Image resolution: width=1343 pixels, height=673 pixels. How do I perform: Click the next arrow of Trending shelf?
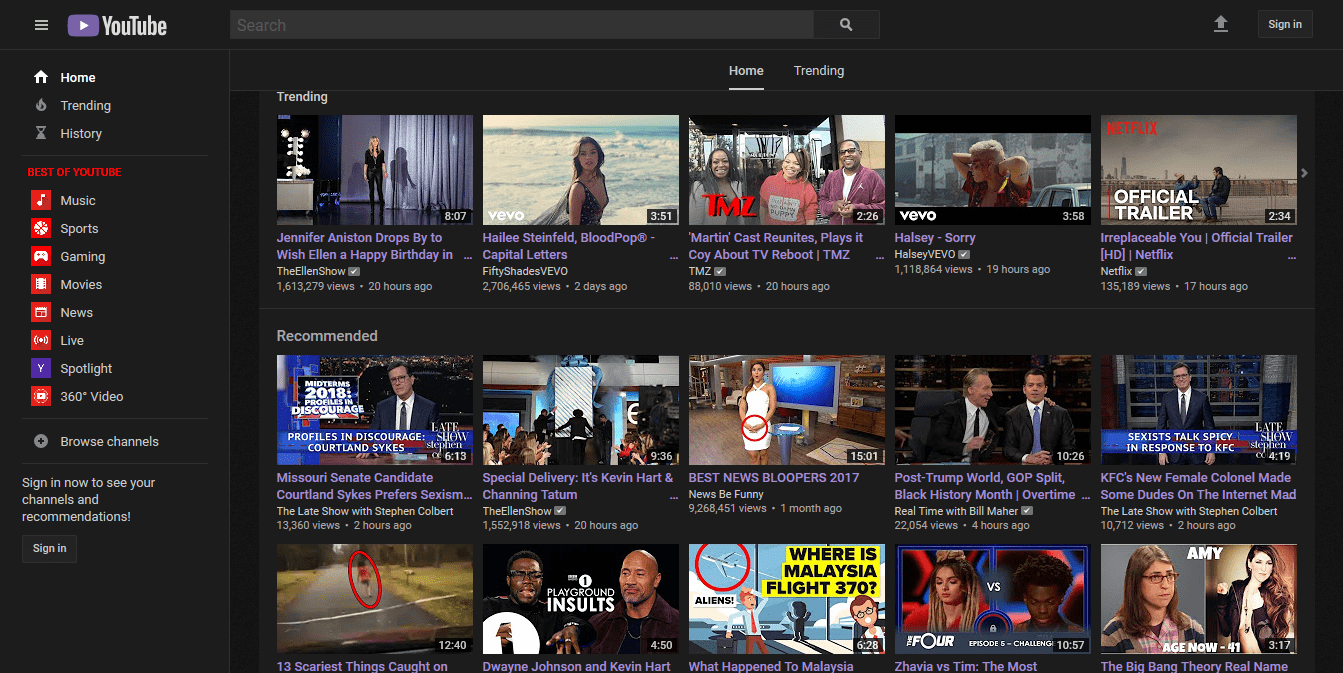coord(1304,173)
